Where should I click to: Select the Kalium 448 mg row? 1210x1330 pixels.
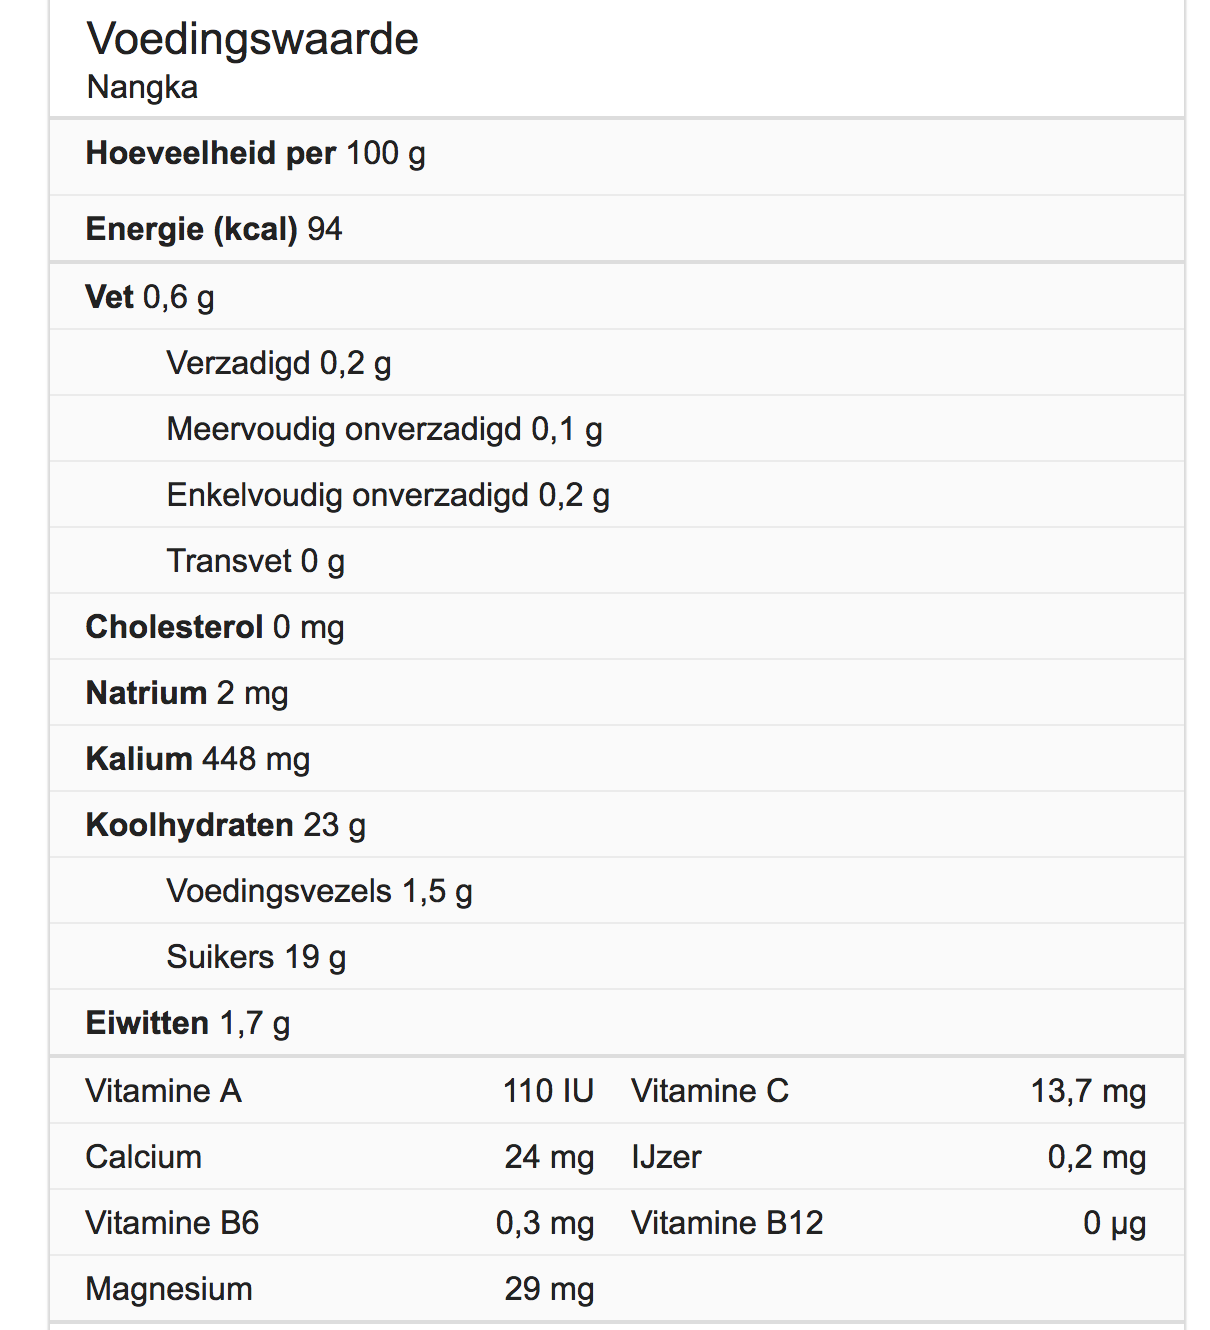(617, 759)
